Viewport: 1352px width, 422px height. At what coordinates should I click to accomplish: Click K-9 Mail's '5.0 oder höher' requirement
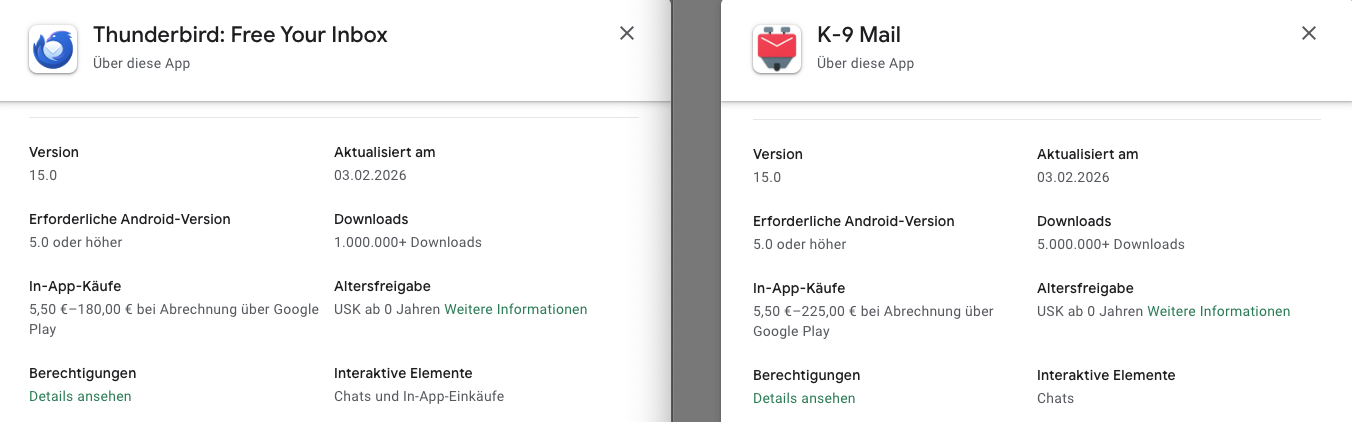[x=799, y=244]
